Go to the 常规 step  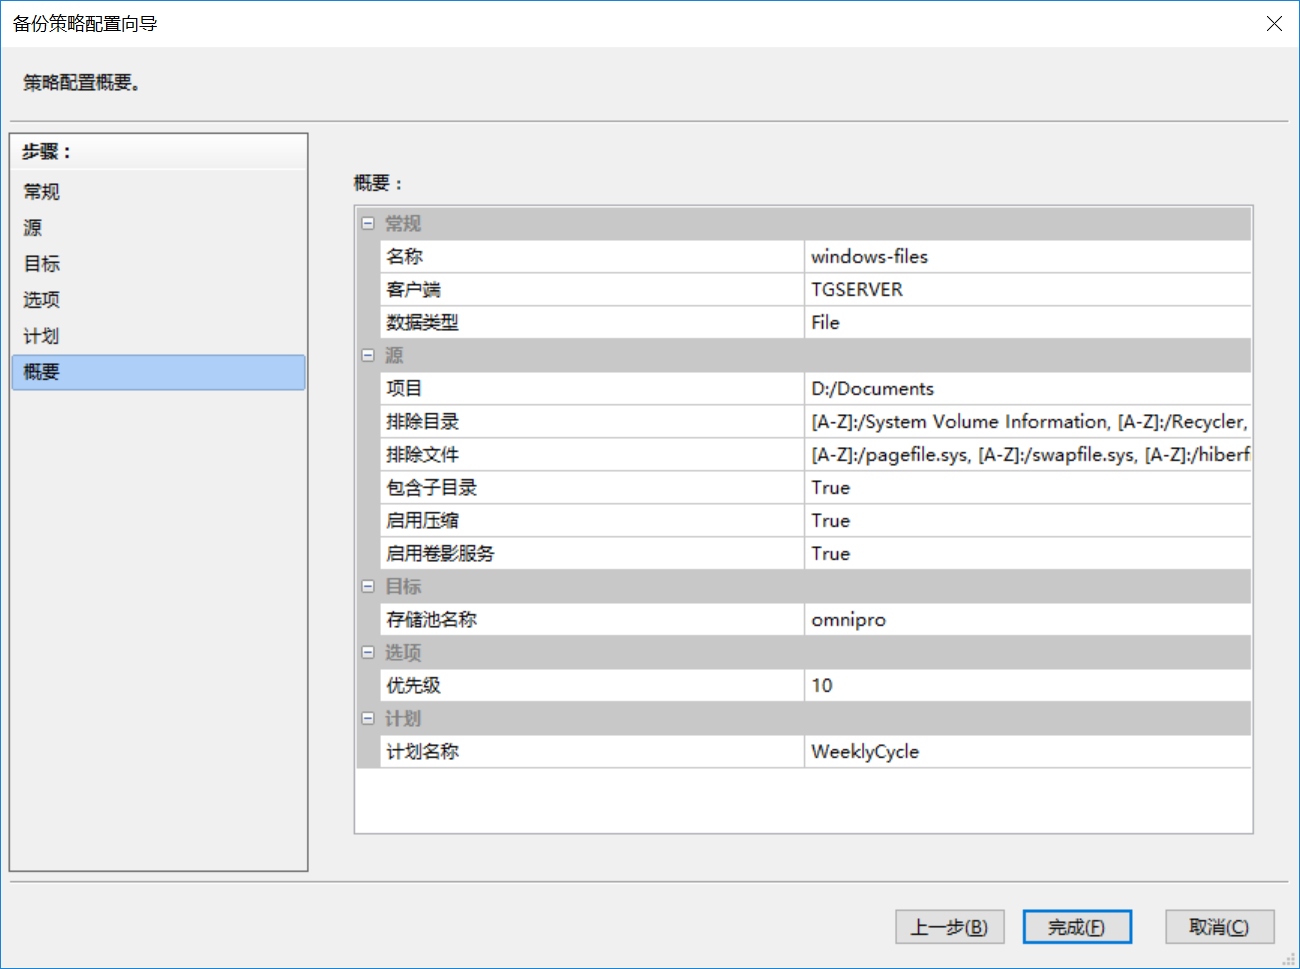(42, 191)
